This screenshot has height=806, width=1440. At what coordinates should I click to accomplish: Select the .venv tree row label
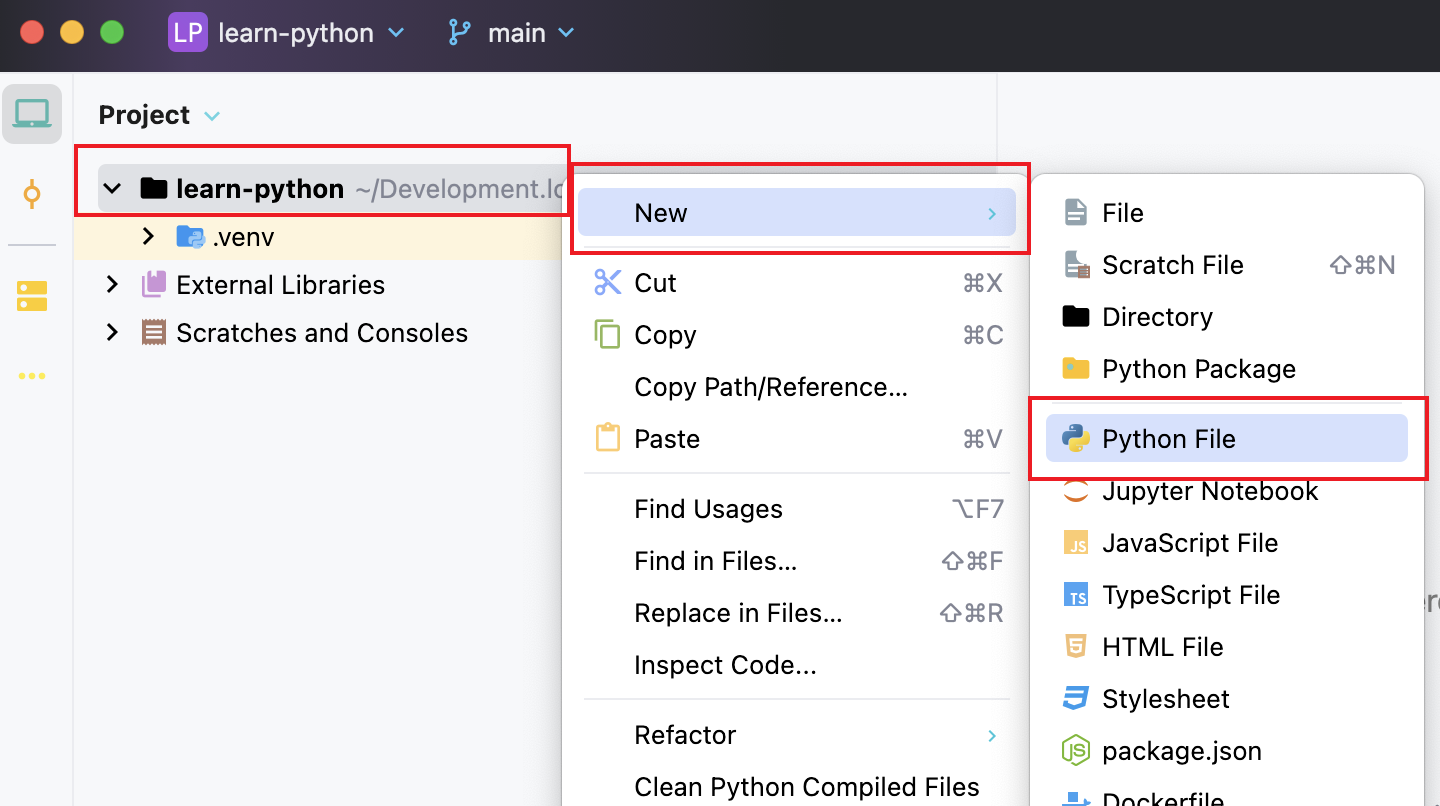point(243,238)
